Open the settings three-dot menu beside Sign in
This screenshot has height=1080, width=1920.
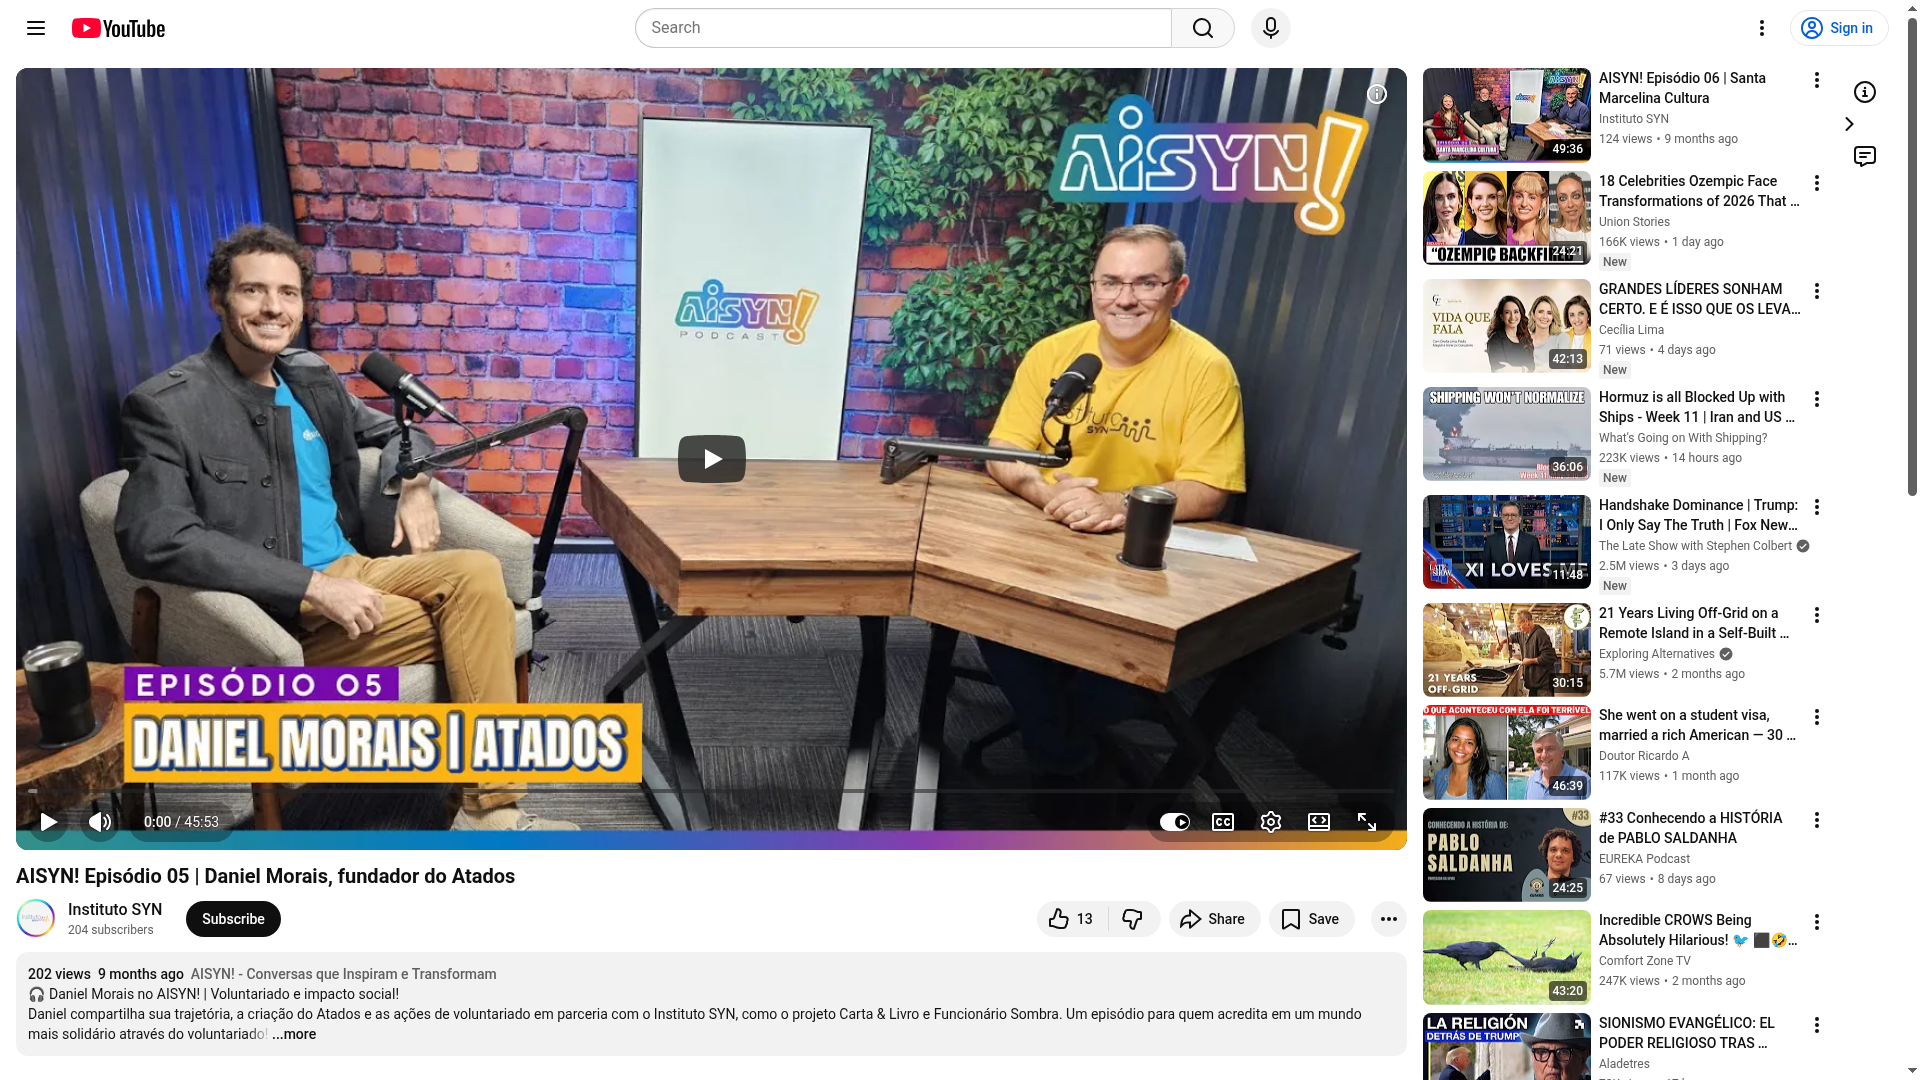(x=1762, y=28)
